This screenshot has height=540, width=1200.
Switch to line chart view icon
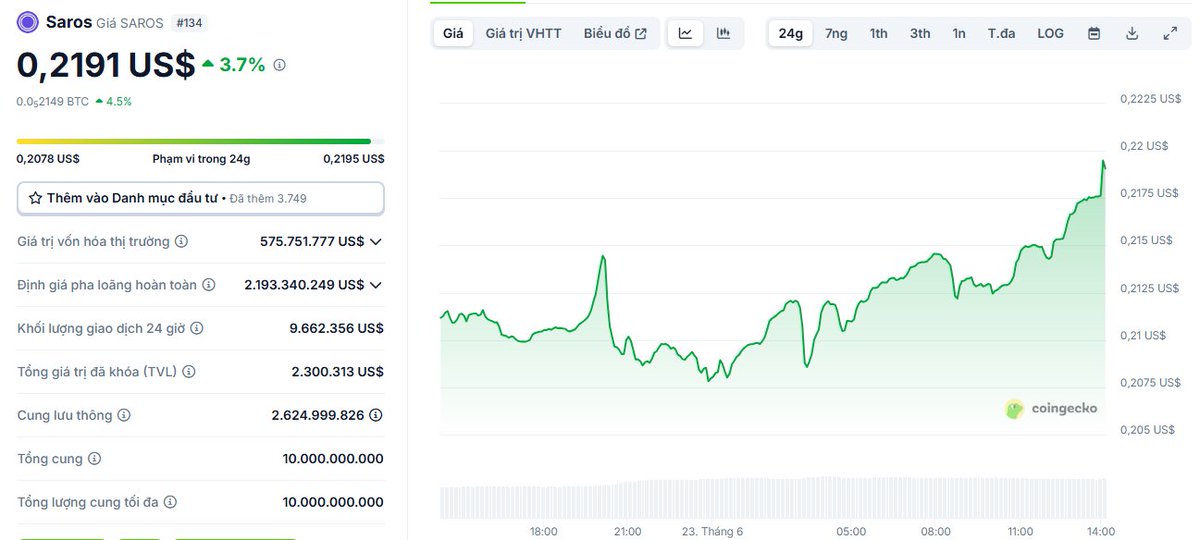click(x=685, y=33)
